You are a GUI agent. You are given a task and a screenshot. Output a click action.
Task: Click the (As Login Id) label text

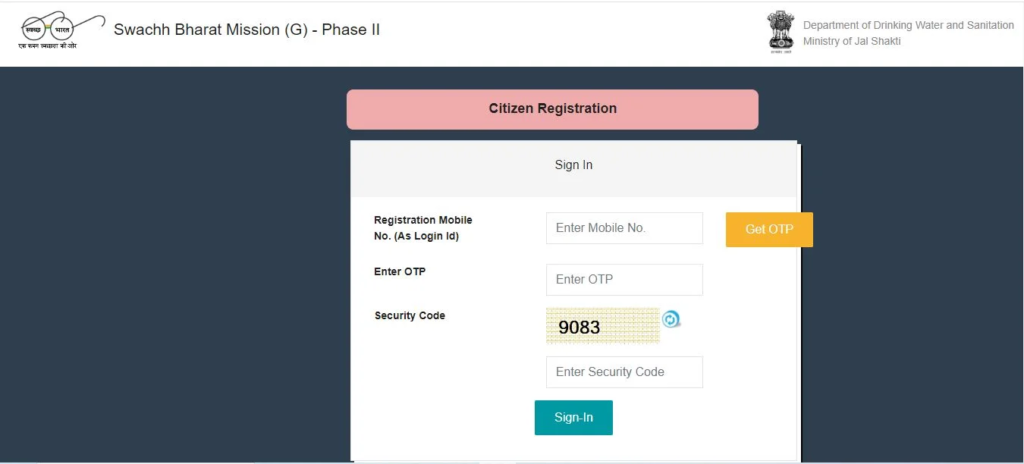(427, 237)
